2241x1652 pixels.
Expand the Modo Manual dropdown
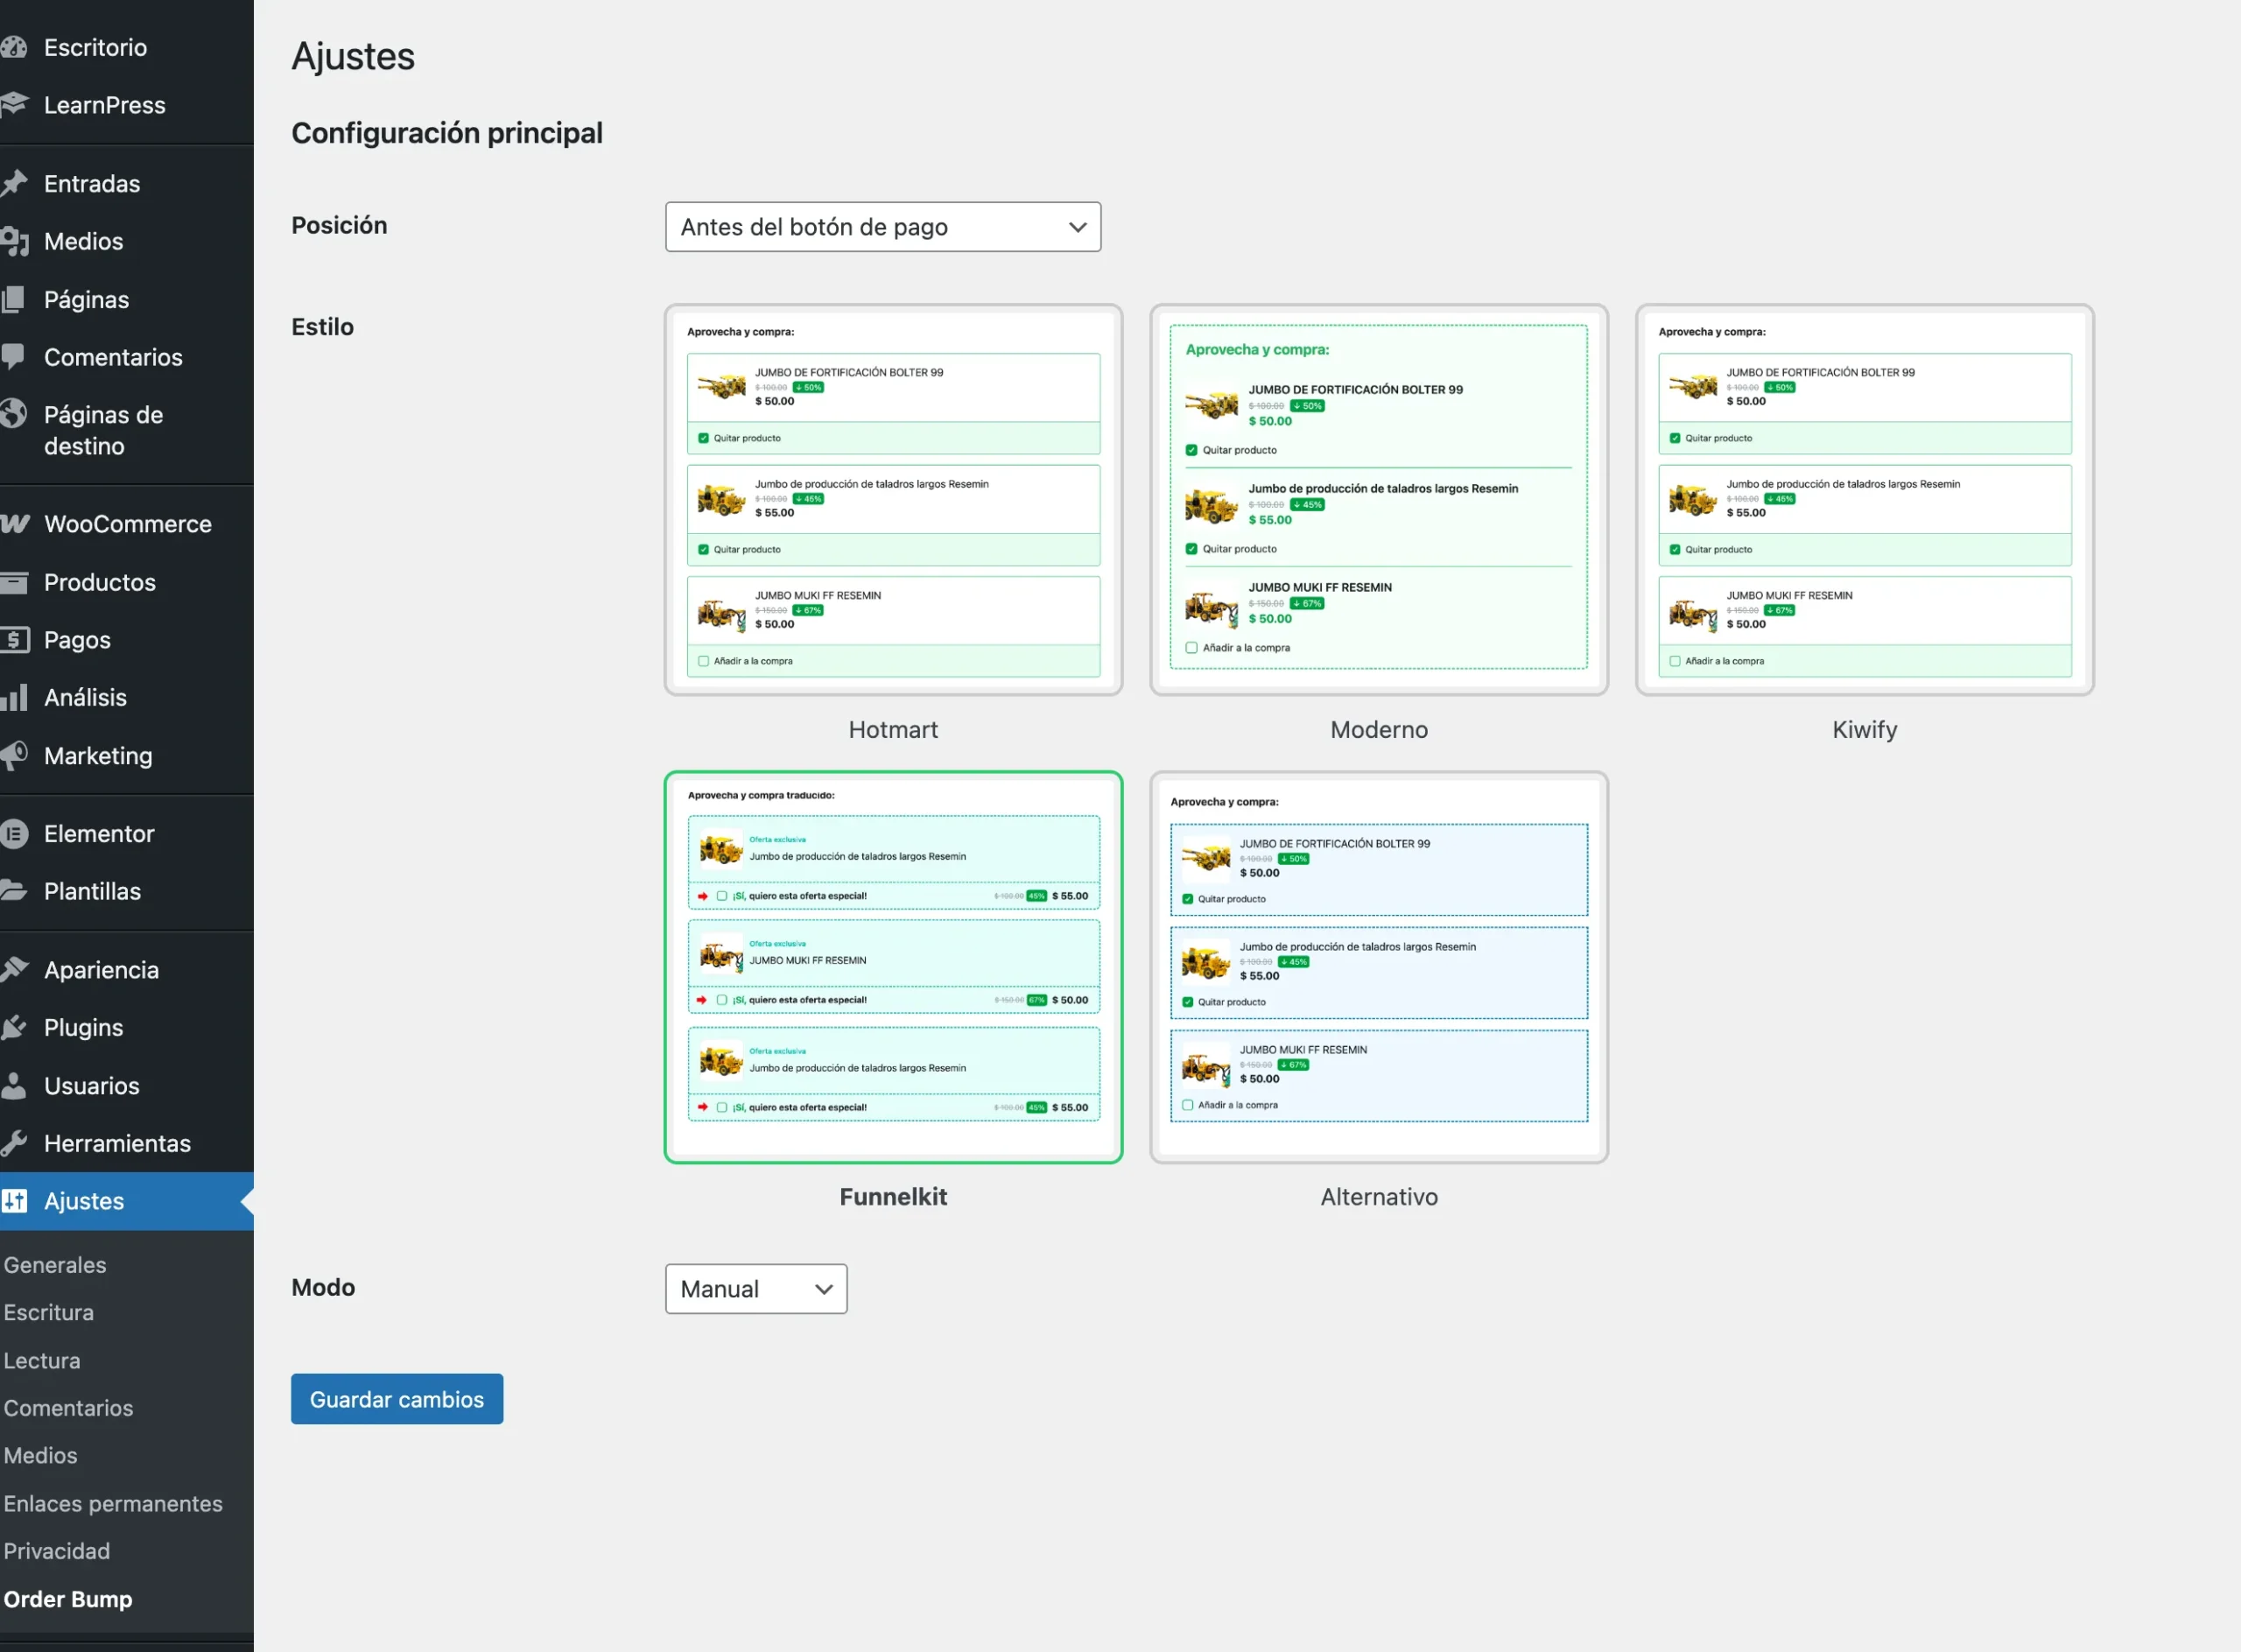click(755, 1289)
